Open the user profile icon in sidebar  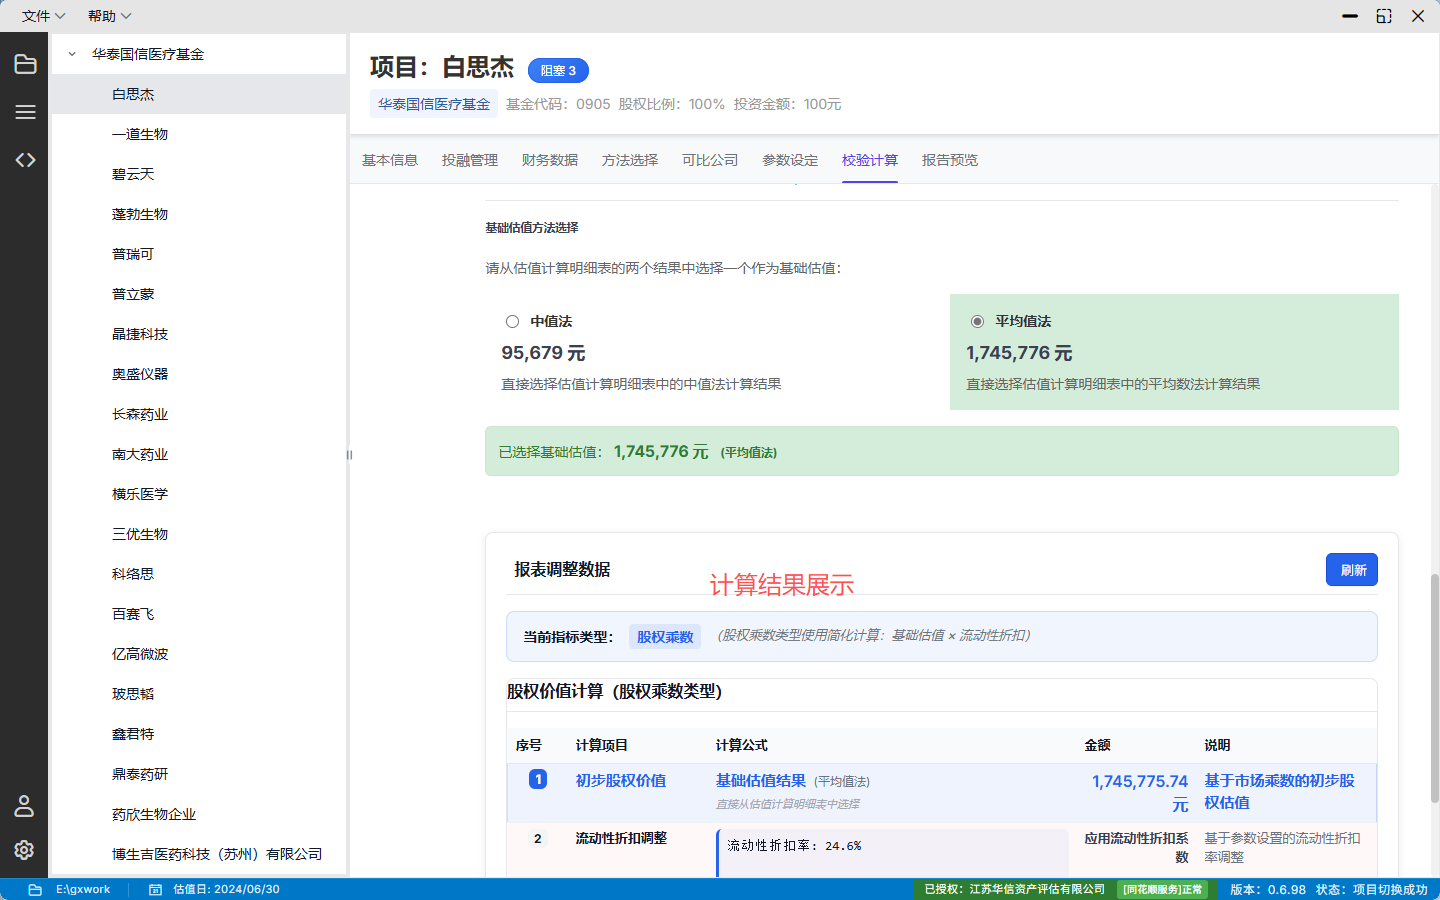[24, 805]
